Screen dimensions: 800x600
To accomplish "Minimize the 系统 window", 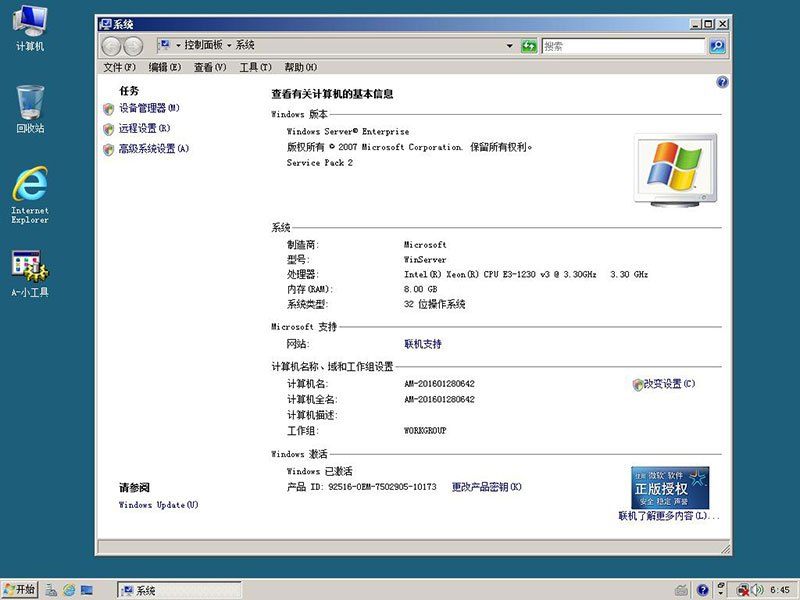I will click(x=695, y=24).
